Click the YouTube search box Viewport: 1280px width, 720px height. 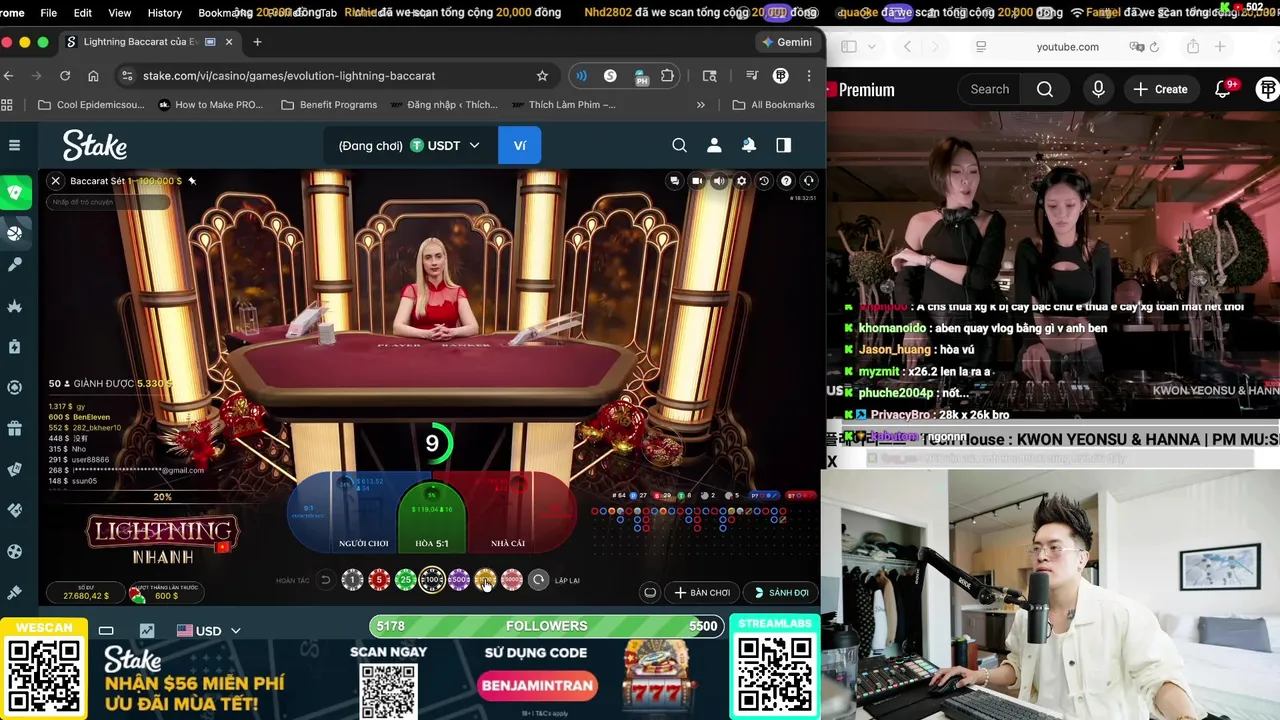point(990,89)
